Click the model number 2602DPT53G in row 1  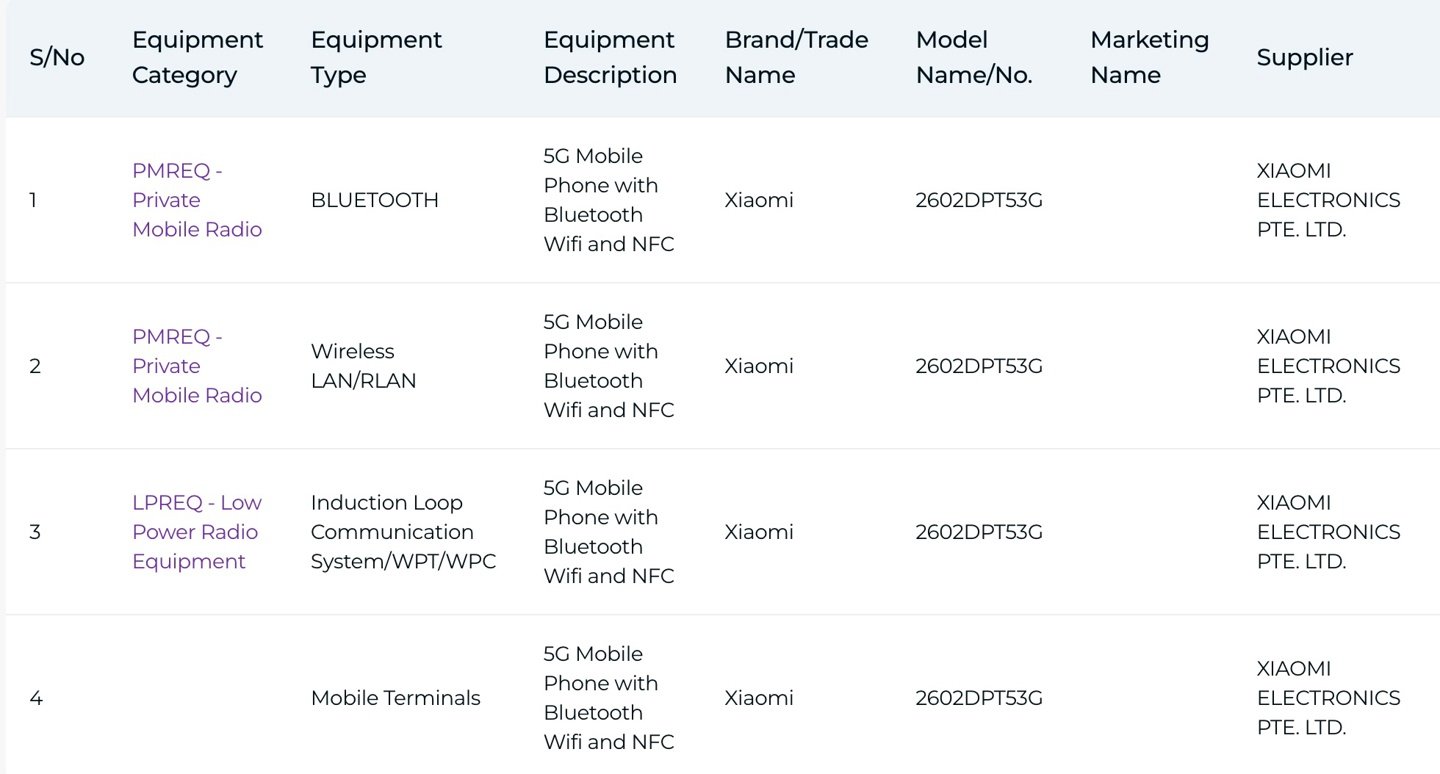[978, 199]
